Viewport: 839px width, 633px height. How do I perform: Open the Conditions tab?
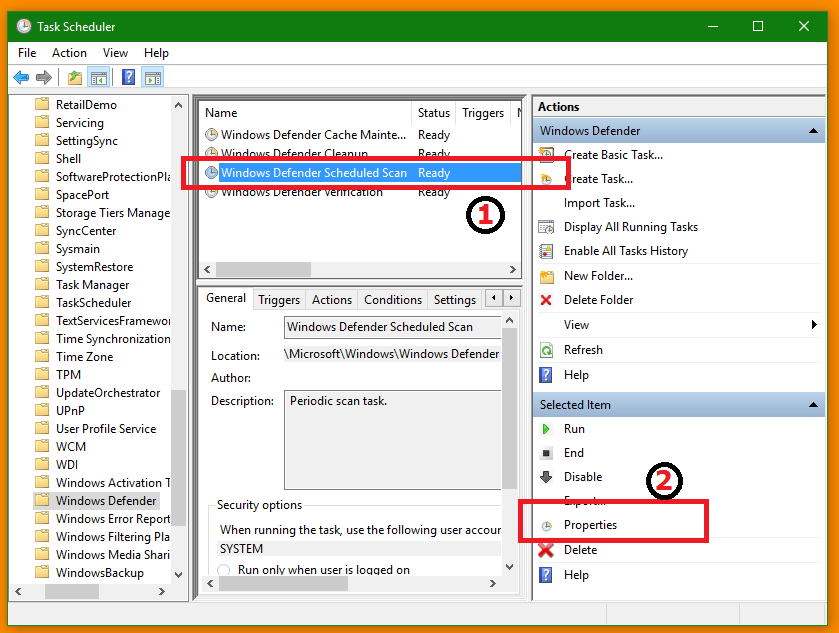(x=392, y=299)
